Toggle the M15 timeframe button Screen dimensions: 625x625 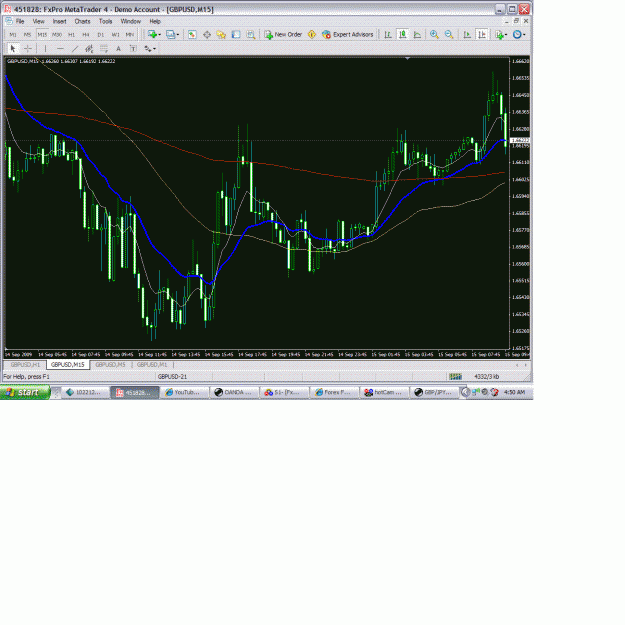42,35
